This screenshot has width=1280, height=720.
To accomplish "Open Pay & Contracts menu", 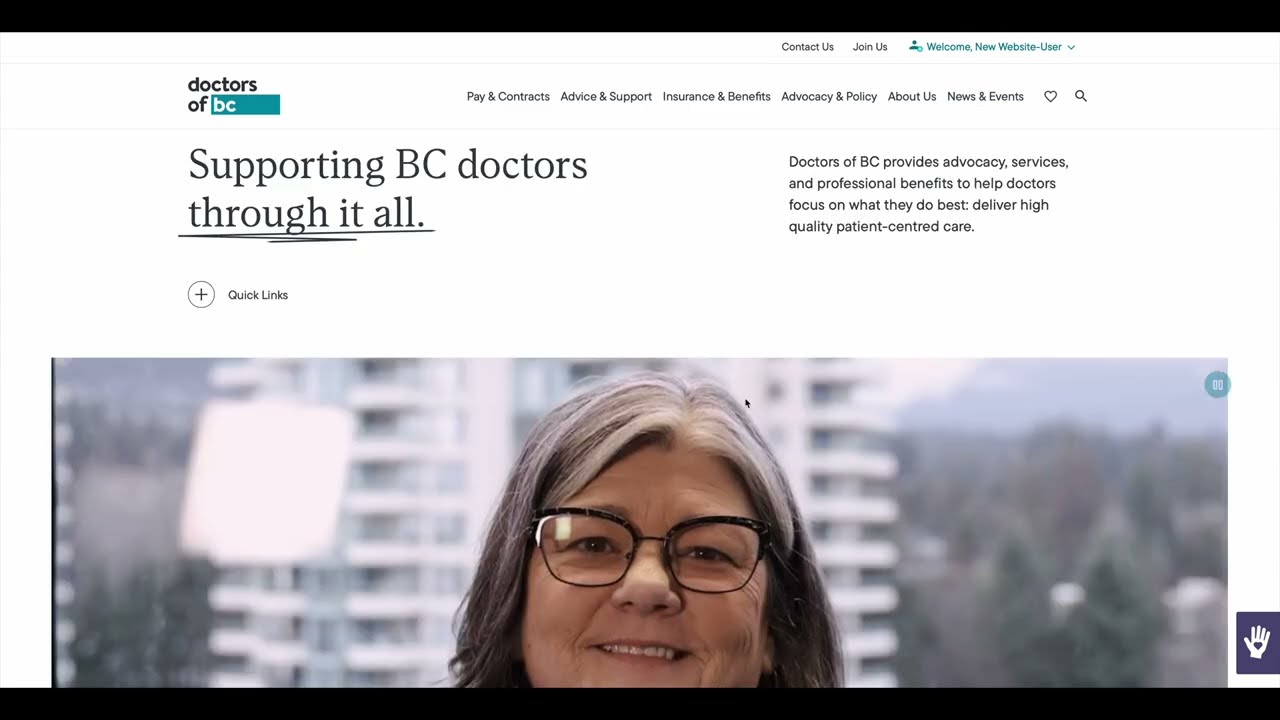I will pyautogui.click(x=508, y=97).
